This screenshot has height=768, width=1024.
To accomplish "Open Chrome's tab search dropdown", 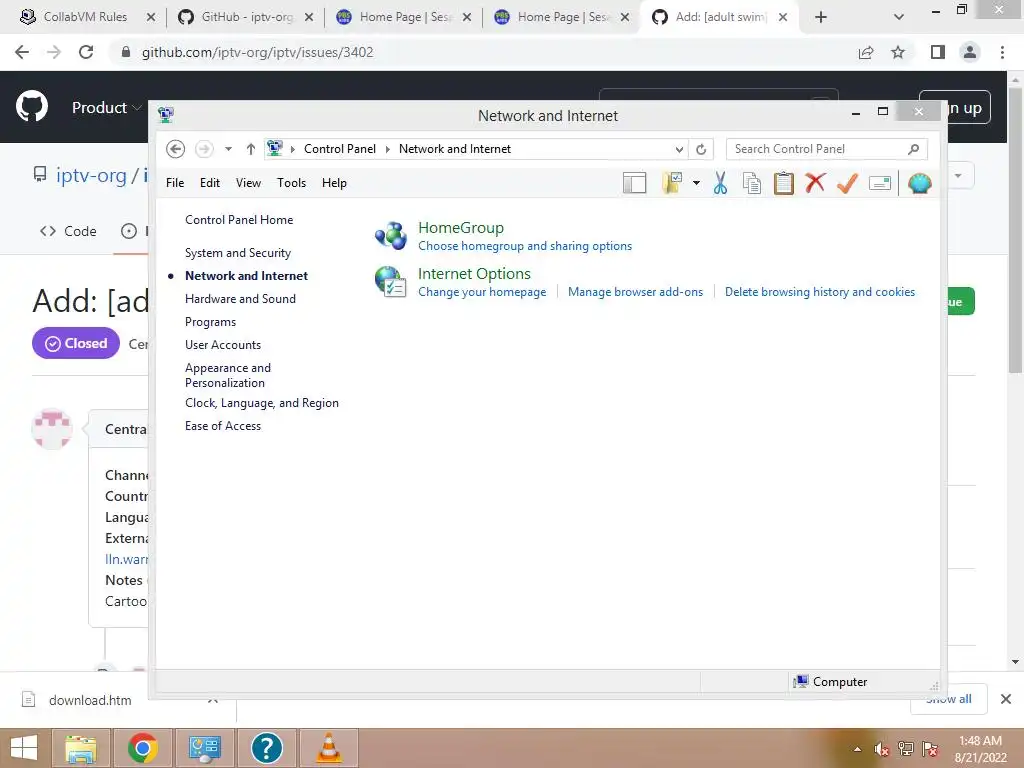I will point(899,17).
